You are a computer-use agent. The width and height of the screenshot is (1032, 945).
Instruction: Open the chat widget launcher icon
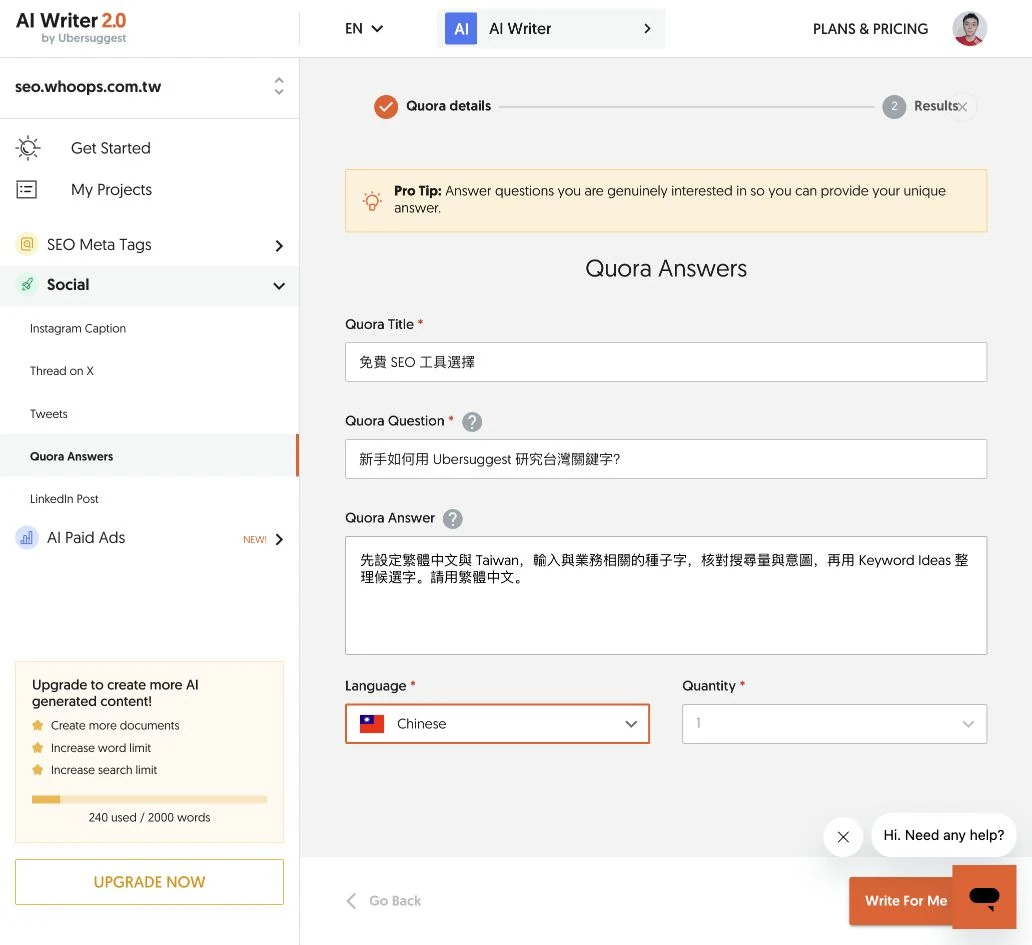click(x=984, y=897)
